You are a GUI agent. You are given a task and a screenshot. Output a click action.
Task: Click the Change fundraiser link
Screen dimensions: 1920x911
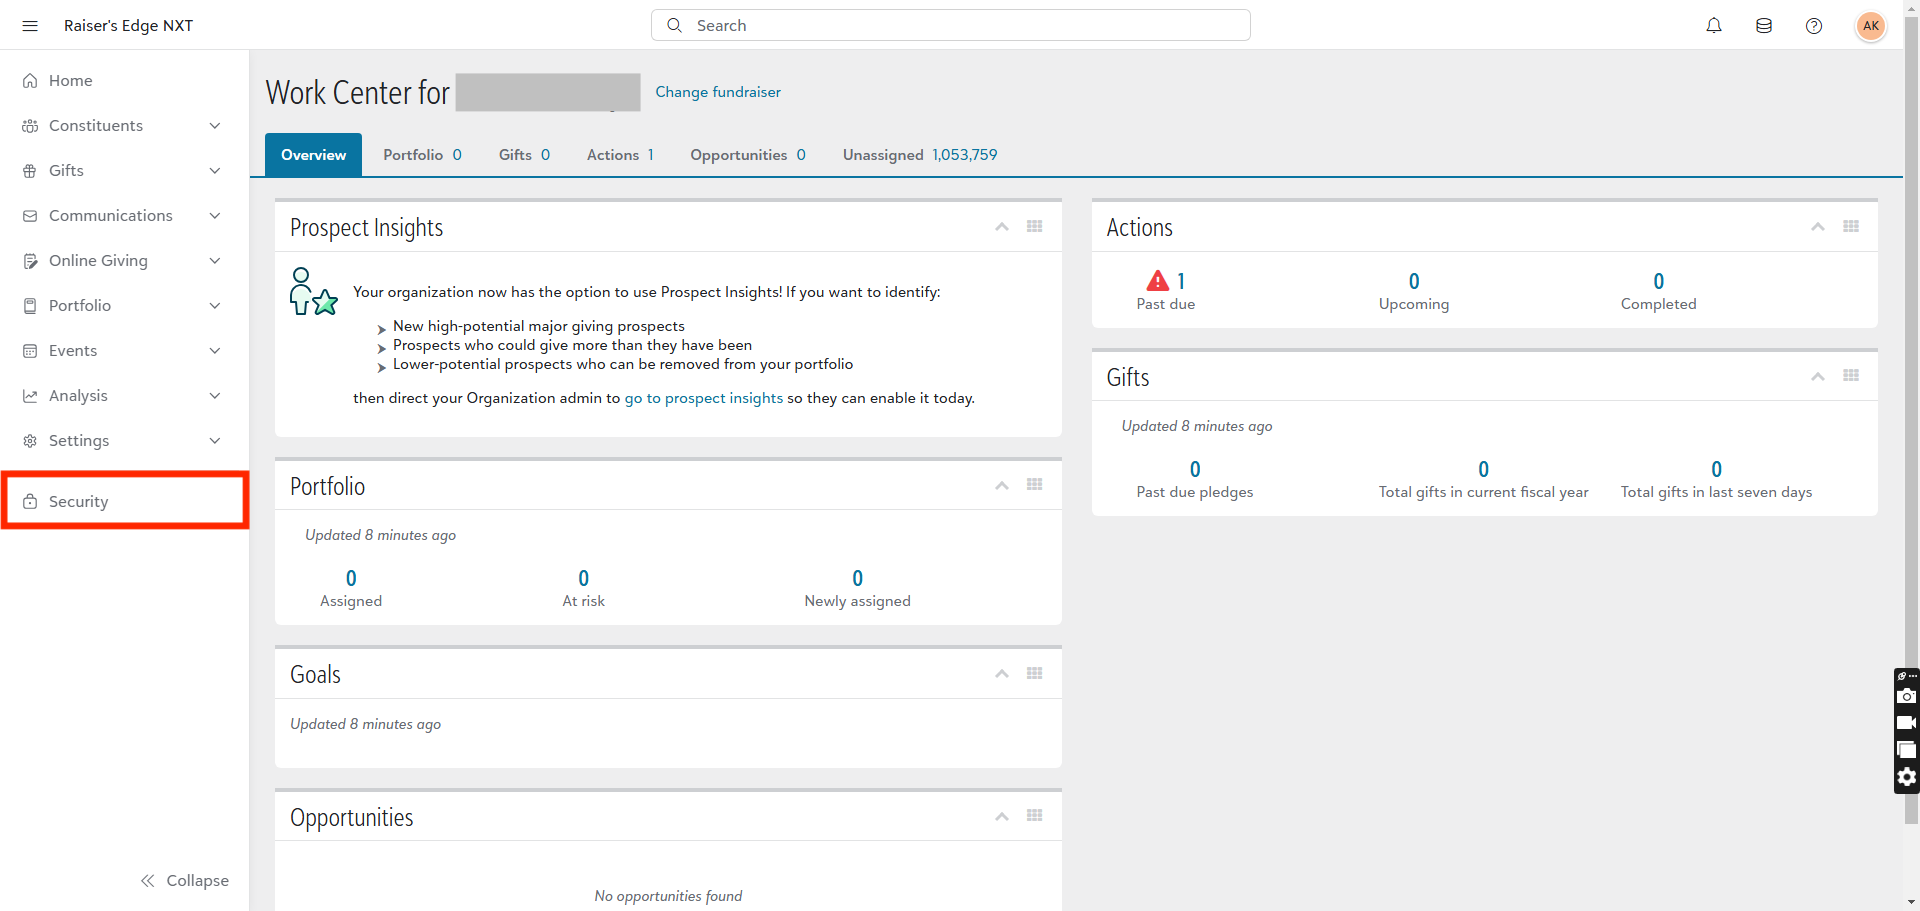point(718,92)
